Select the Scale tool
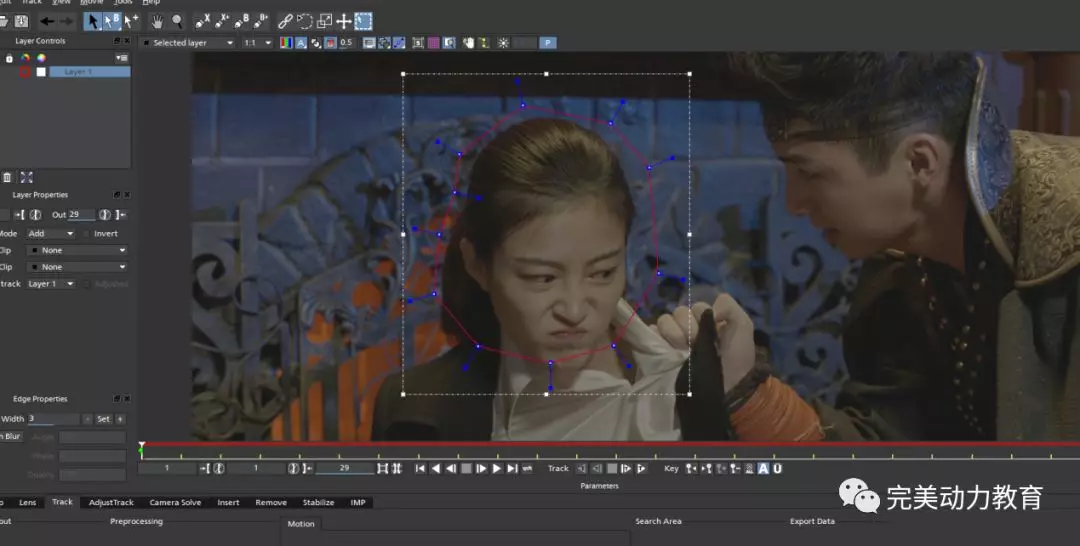 tap(324, 21)
